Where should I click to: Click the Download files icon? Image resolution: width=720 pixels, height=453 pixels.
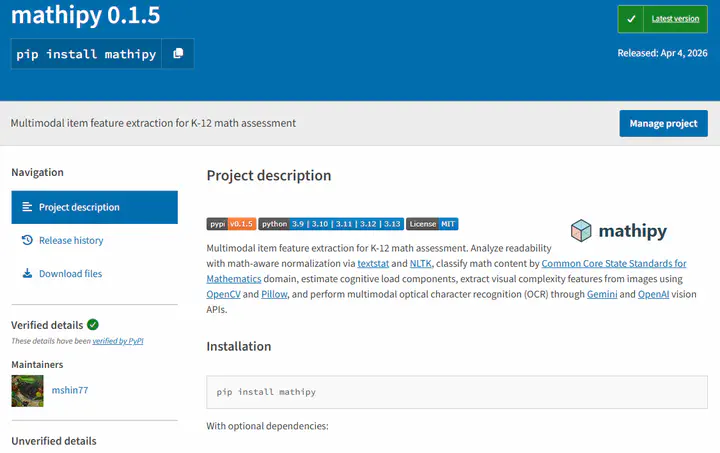tap(28, 274)
